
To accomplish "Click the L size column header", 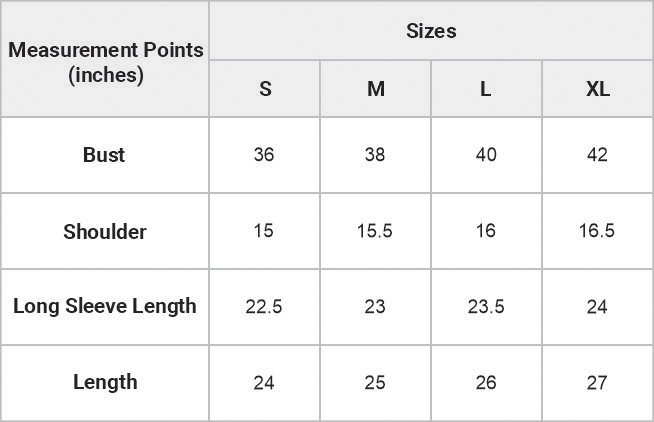I will [486, 88].
